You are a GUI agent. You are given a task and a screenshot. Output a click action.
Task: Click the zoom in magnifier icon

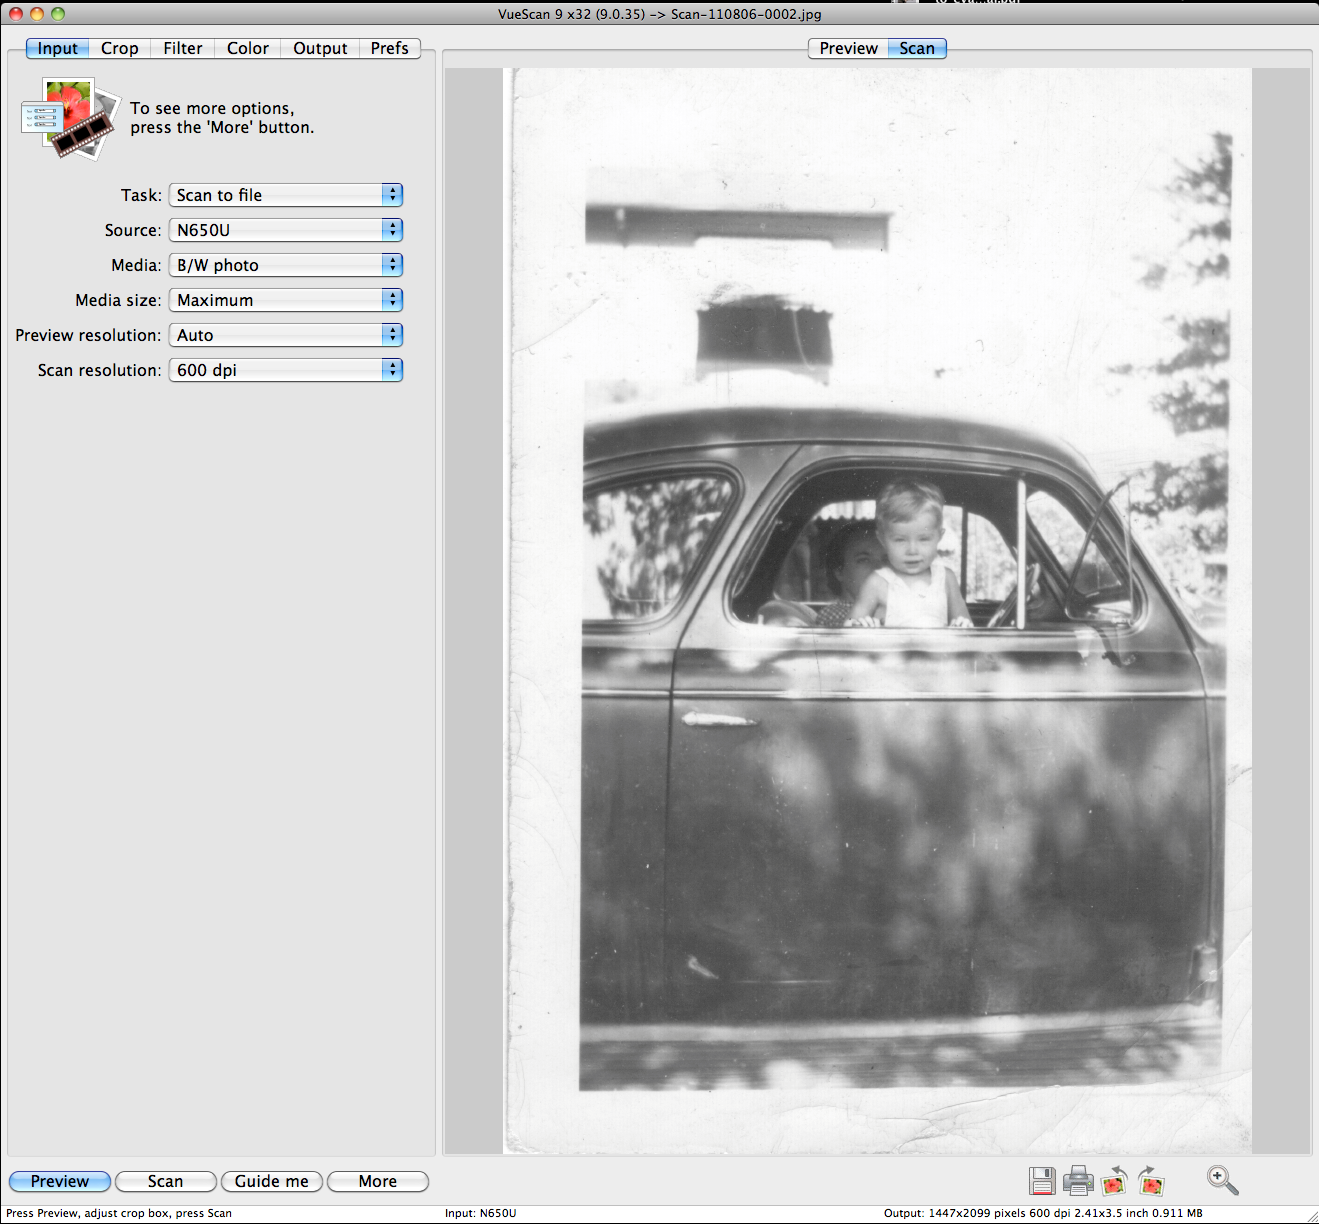click(1222, 1180)
